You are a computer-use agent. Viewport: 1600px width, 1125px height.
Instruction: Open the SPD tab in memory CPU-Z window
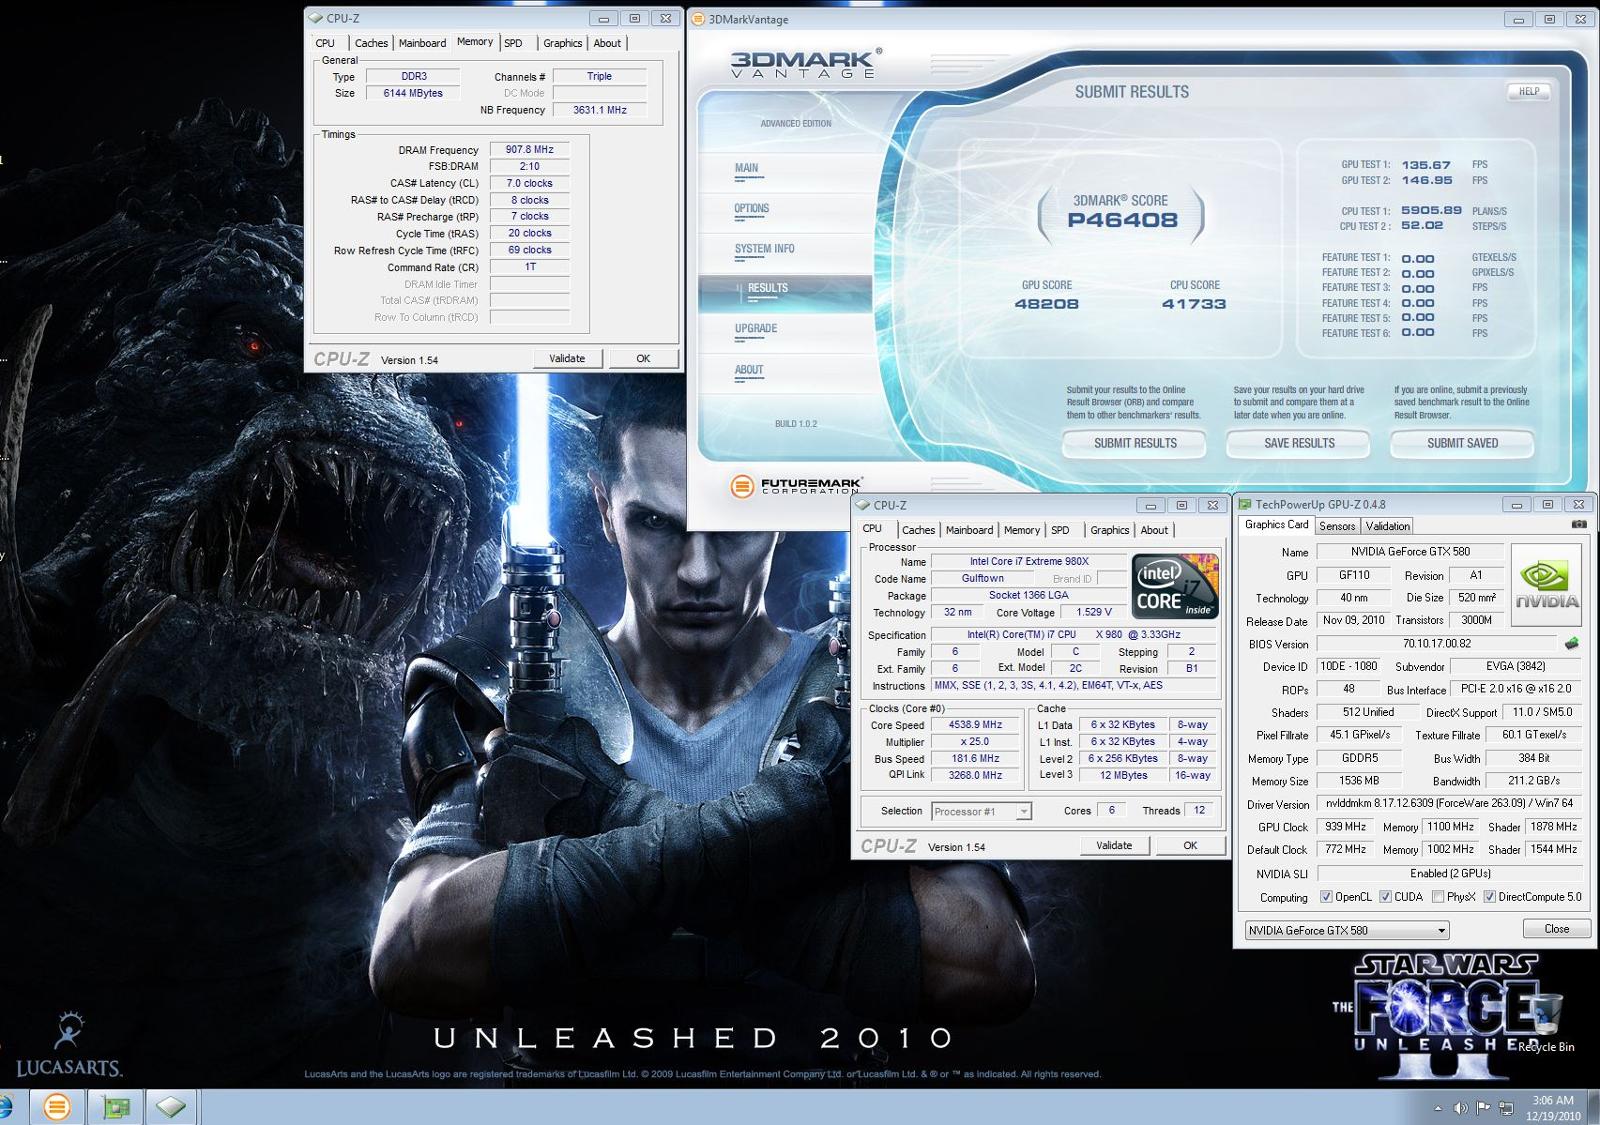(x=513, y=43)
